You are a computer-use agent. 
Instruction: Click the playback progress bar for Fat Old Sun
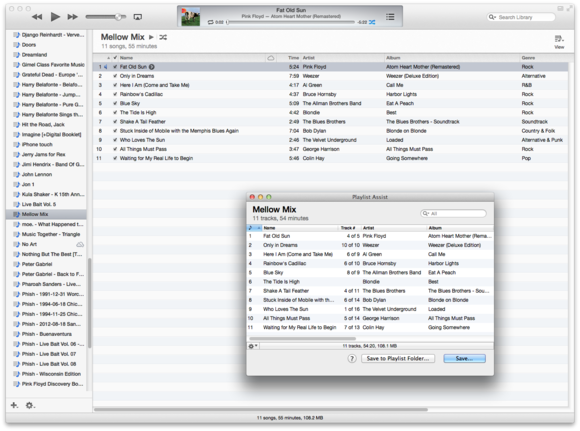pos(291,22)
